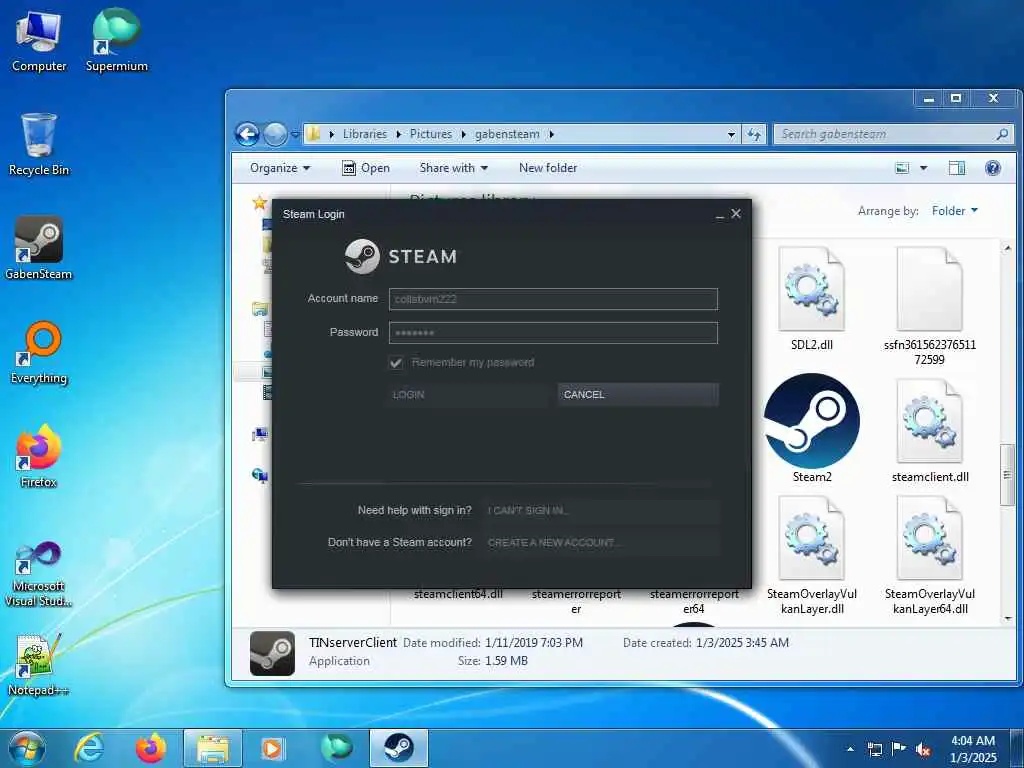1024x768 pixels.
Task: Select the Everything desktop shortcut
Action: 39,353
